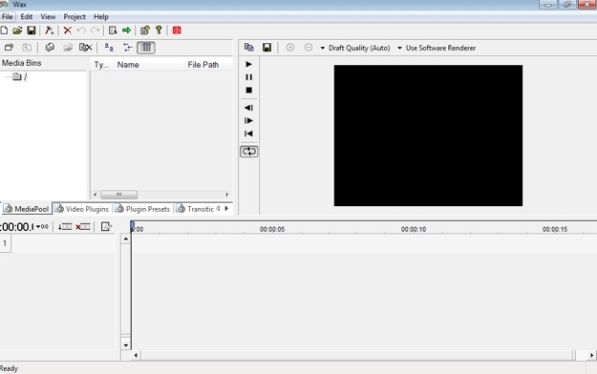
Task: Click the track list scroll up arrow
Action: (x=126, y=239)
